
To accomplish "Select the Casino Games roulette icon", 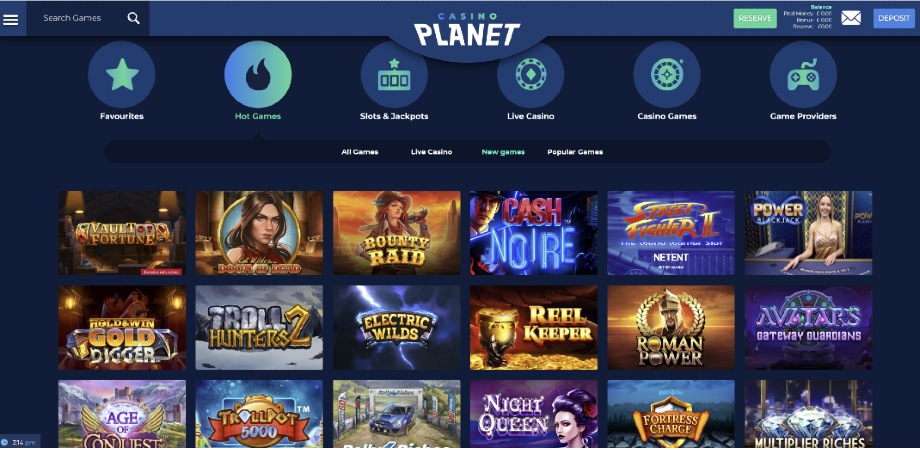I will (667, 75).
